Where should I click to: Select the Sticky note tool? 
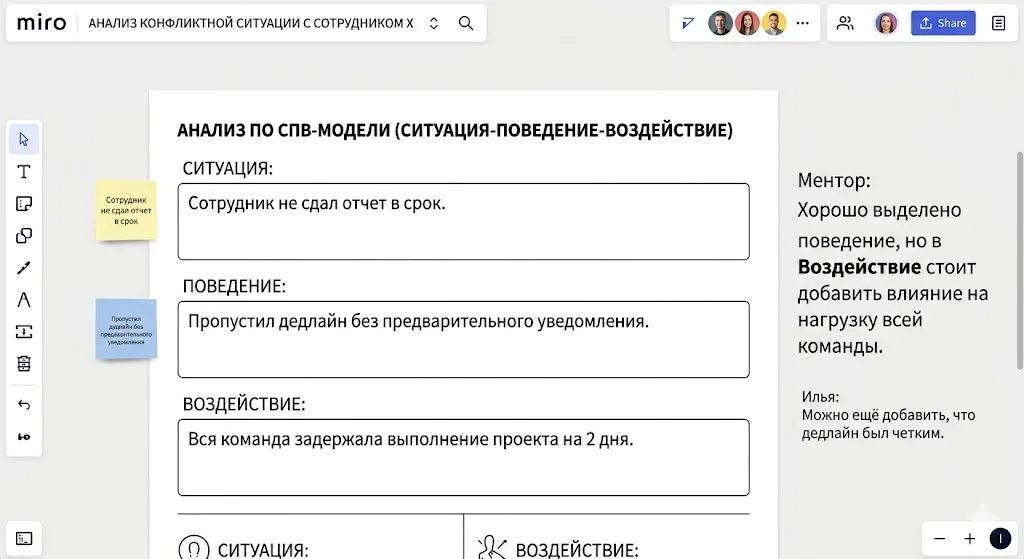click(x=24, y=204)
